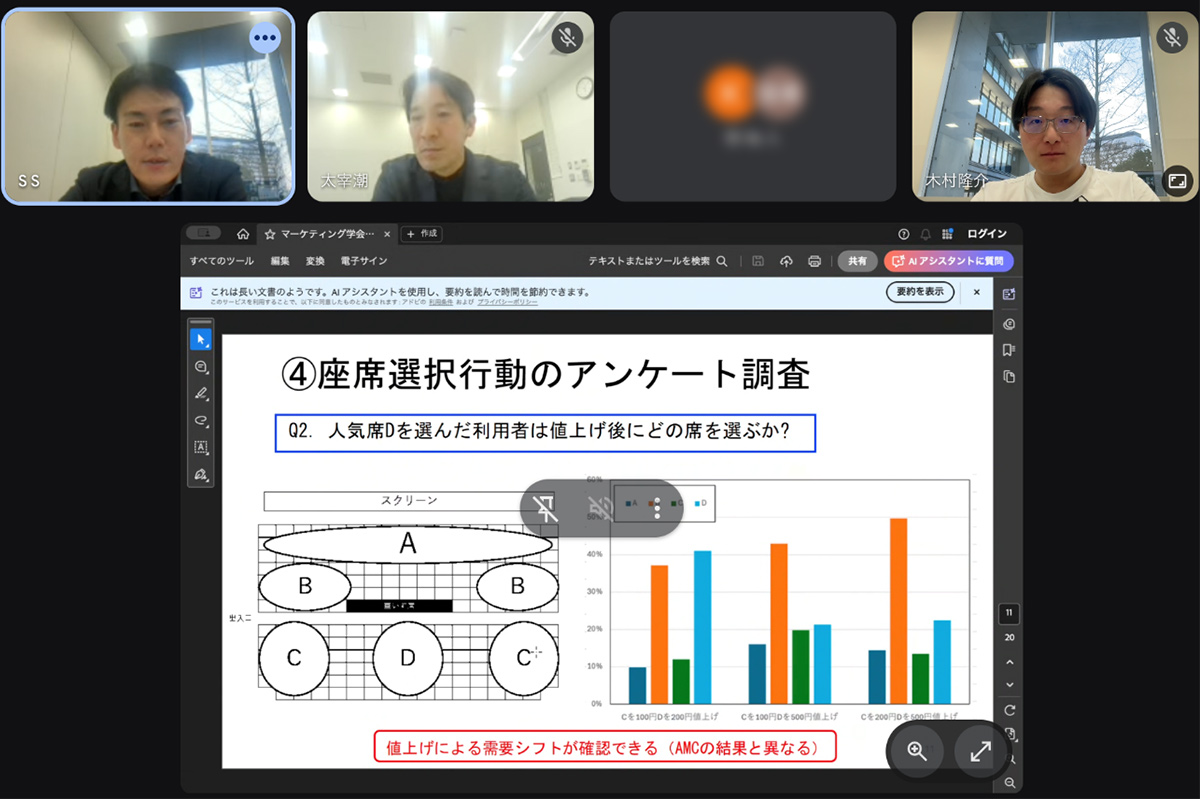Go to previous page with up chevron
The image size is (1200, 799).
1010,662
